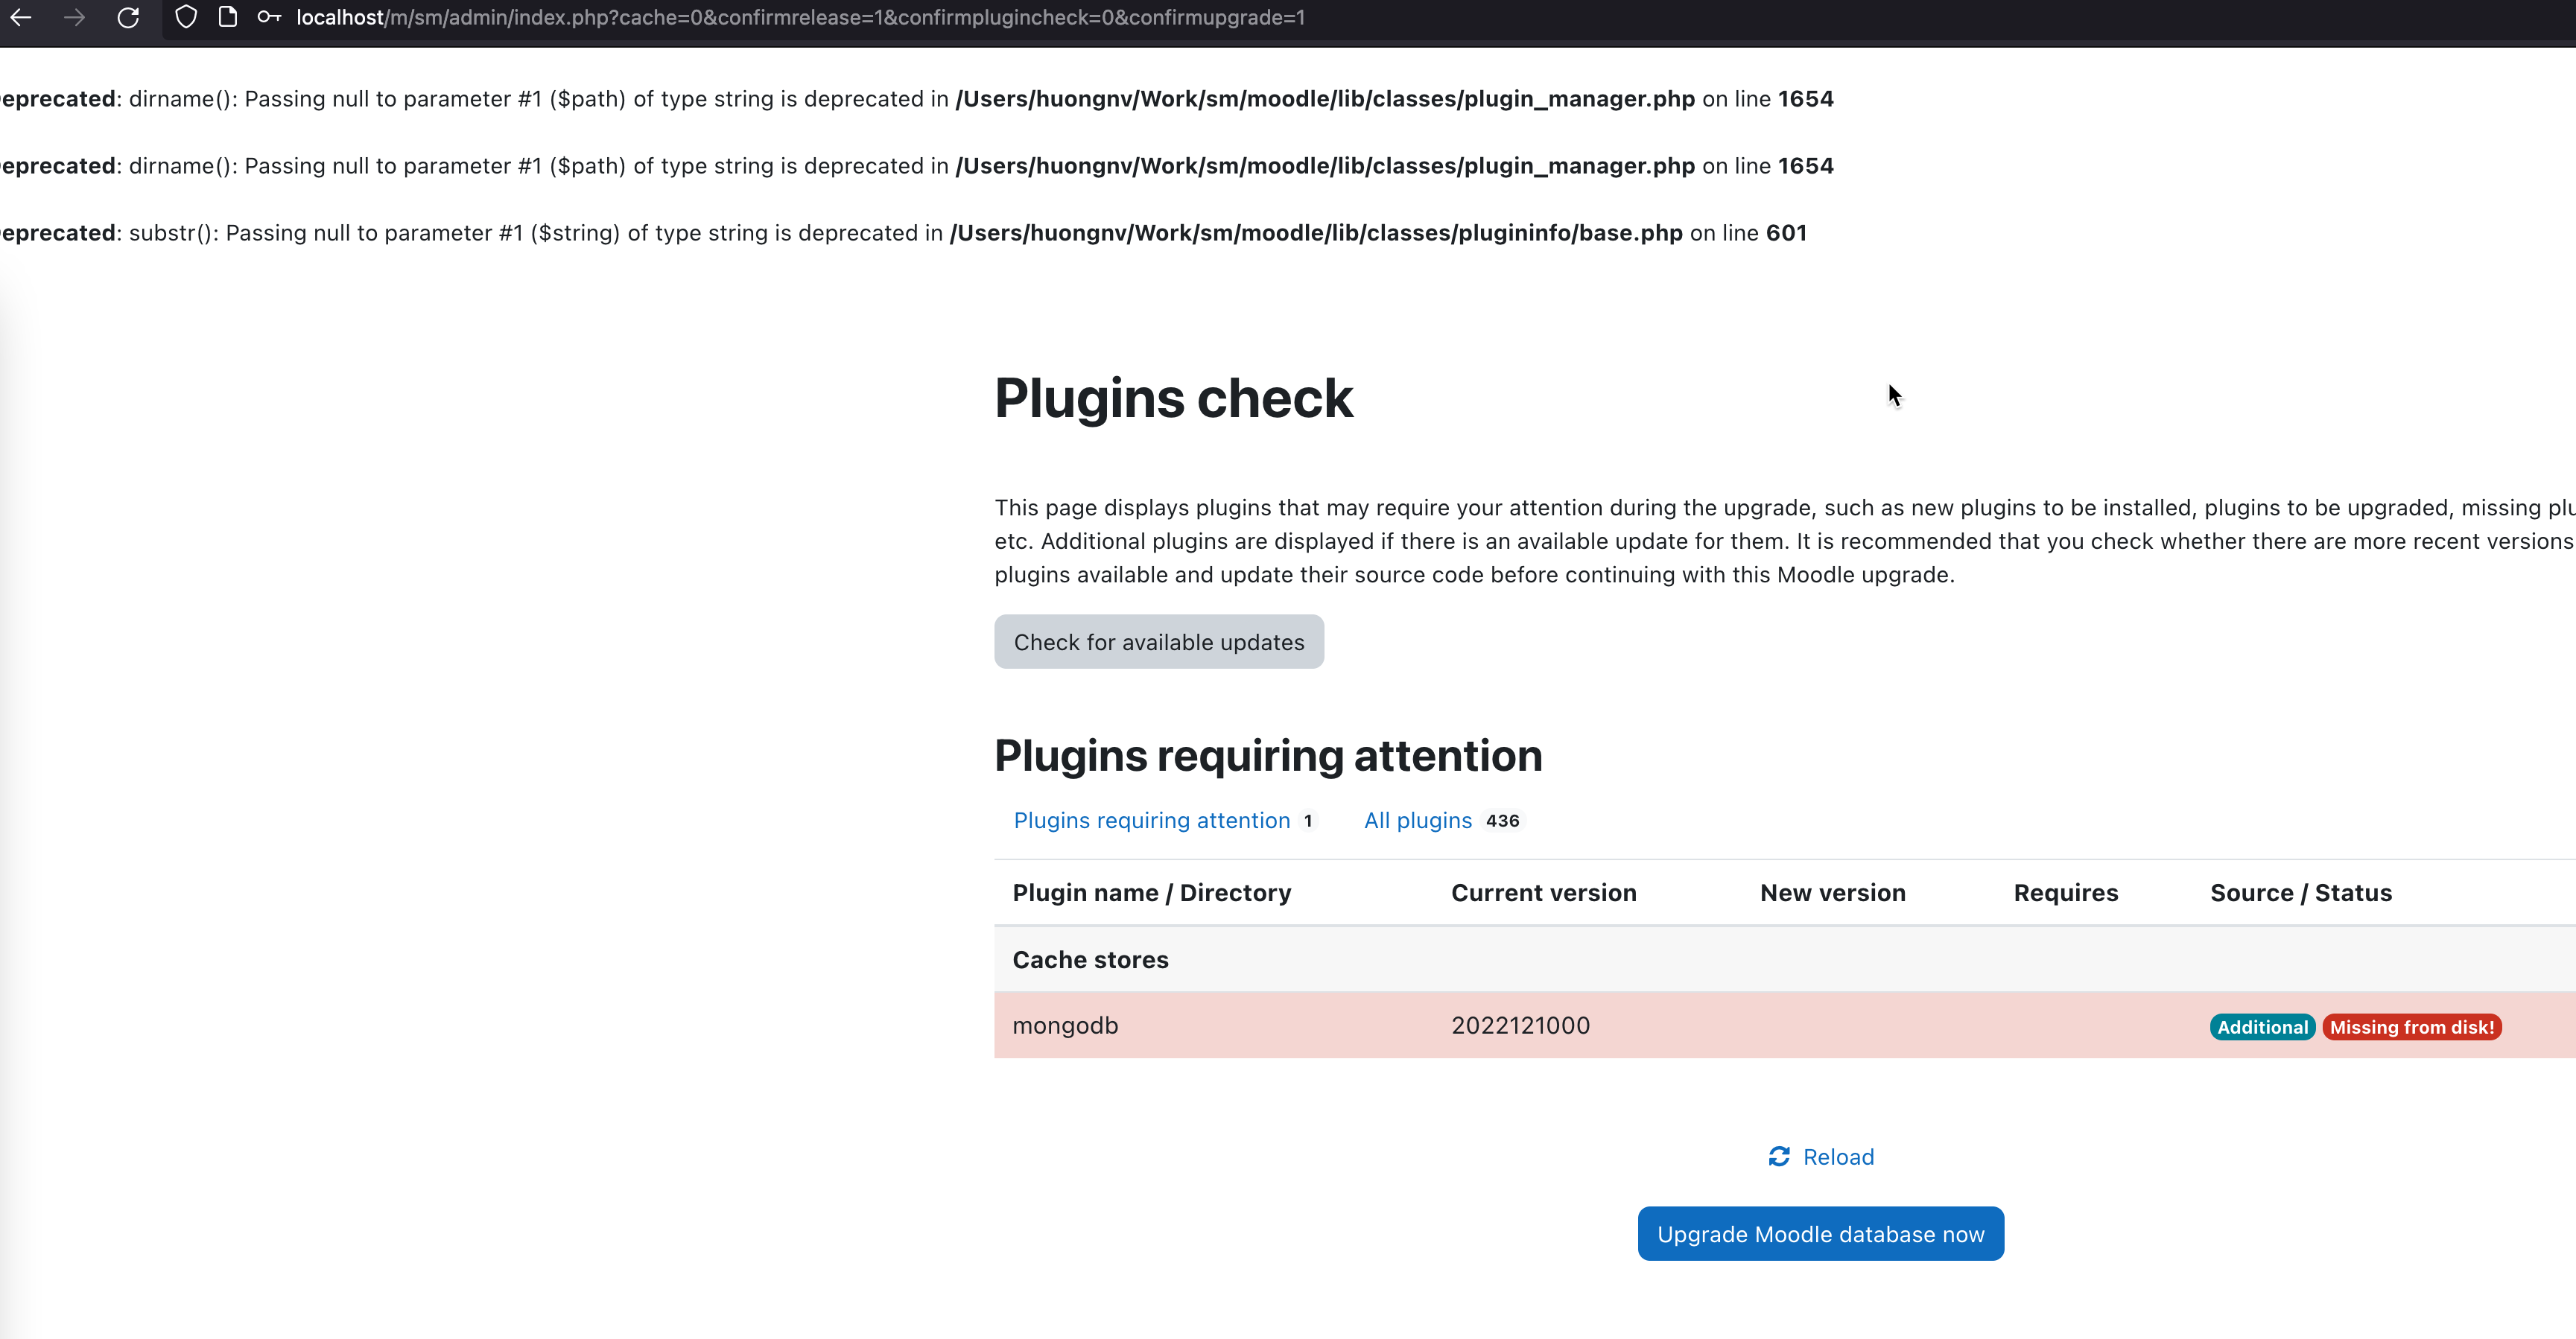This screenshot has height=1339, width=2576.
Task: Click the Additional status badge
Action: tap(2262, 1027)
